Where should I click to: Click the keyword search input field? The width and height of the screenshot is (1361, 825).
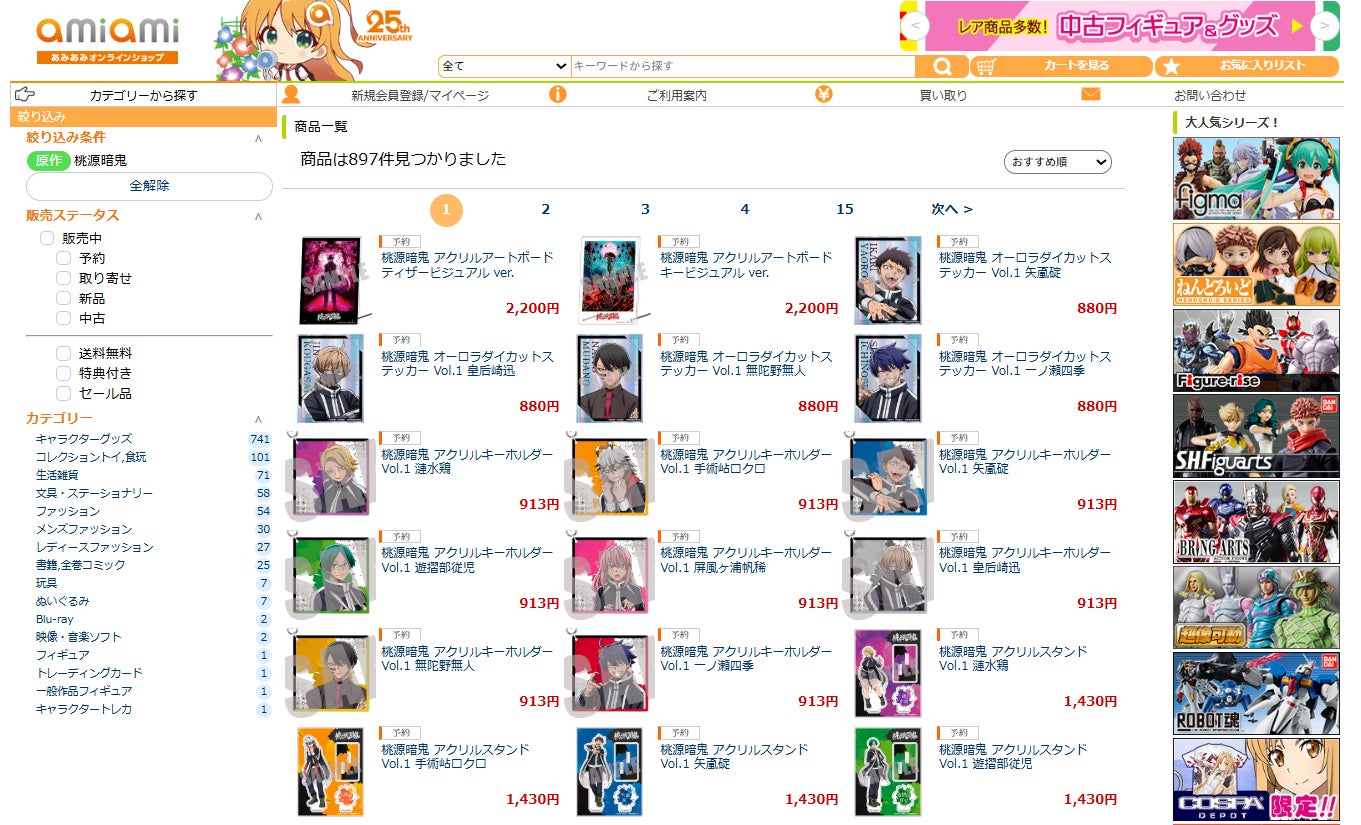(x=742, y=66)
